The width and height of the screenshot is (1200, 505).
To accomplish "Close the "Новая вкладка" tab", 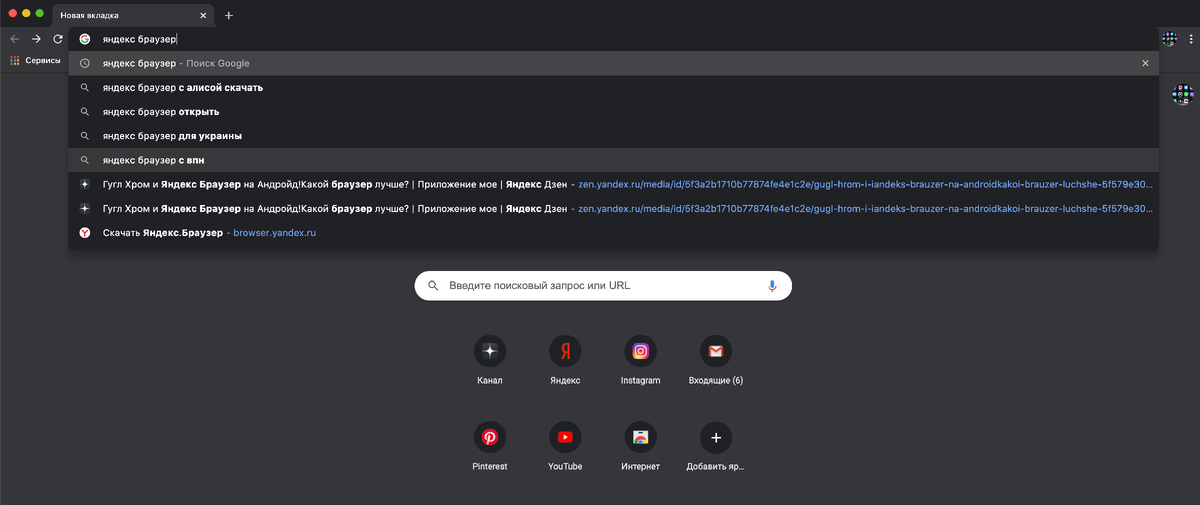I will tap(203, 16).
